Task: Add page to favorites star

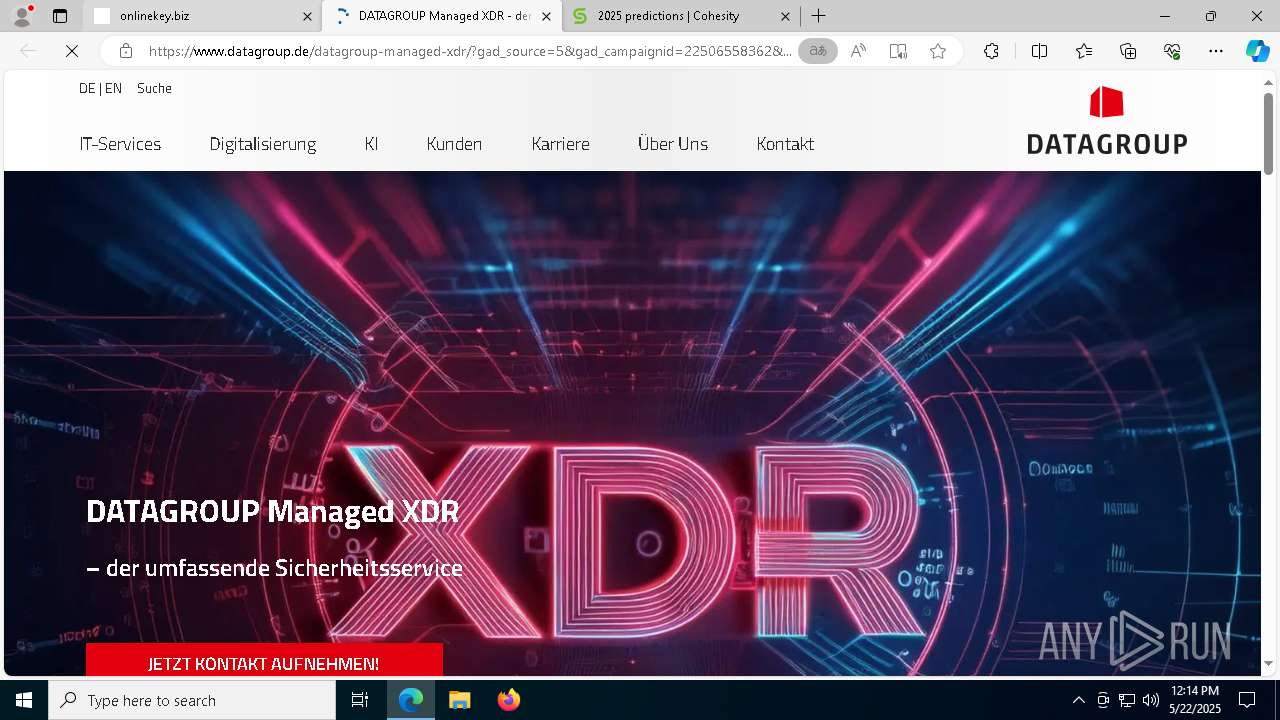Action: (x=938, y=52)
